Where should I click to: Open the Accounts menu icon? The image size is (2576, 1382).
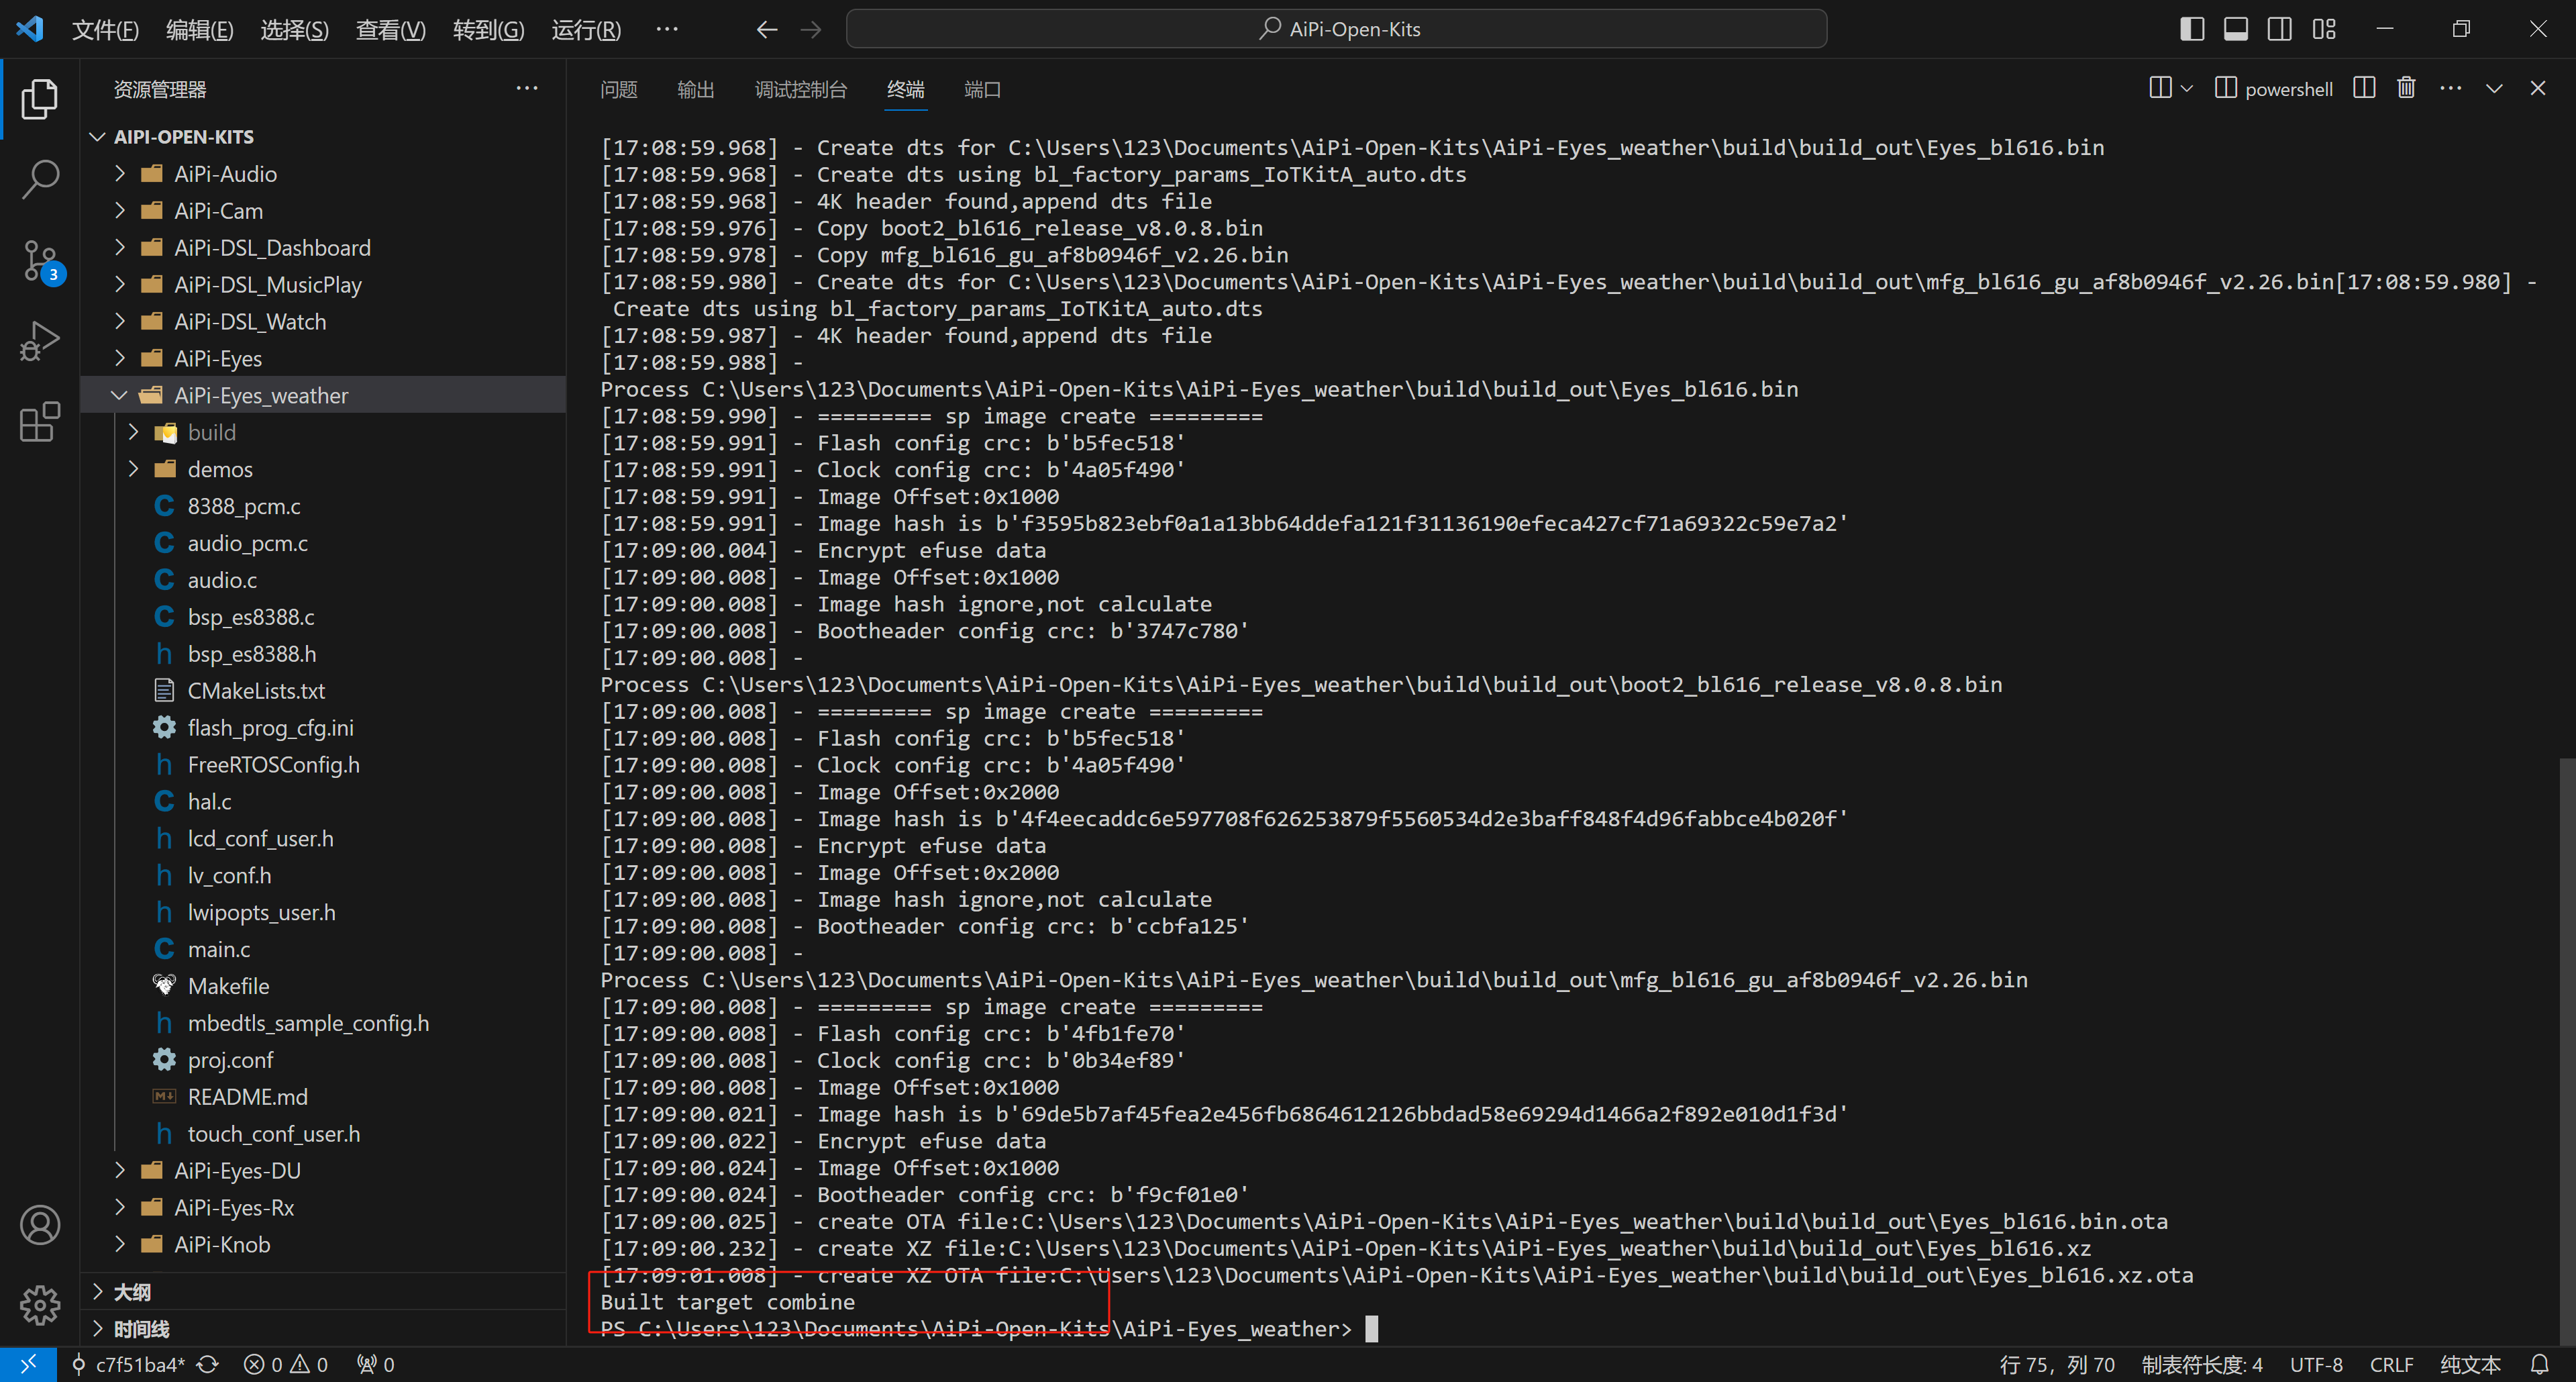tap(40, 1225)
